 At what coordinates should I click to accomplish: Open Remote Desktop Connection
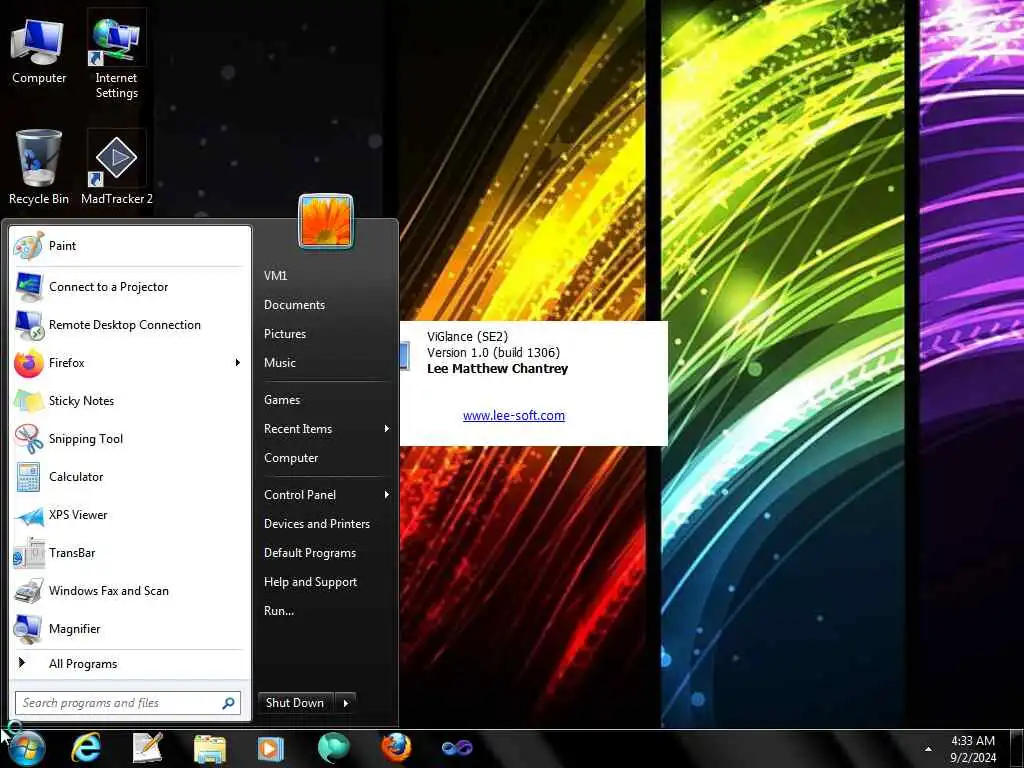[129, 325]
